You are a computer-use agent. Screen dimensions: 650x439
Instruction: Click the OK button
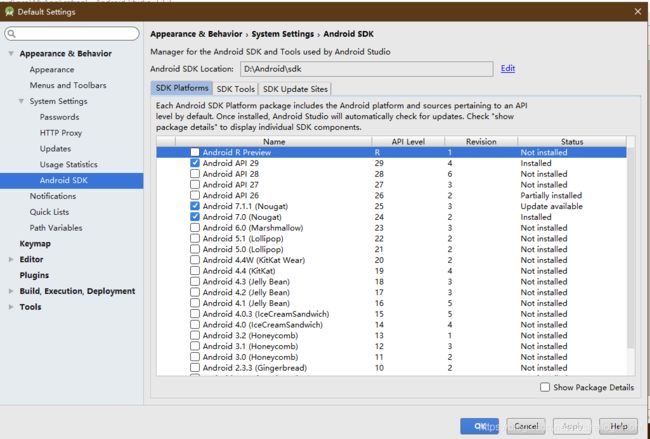tap(480, 426)
